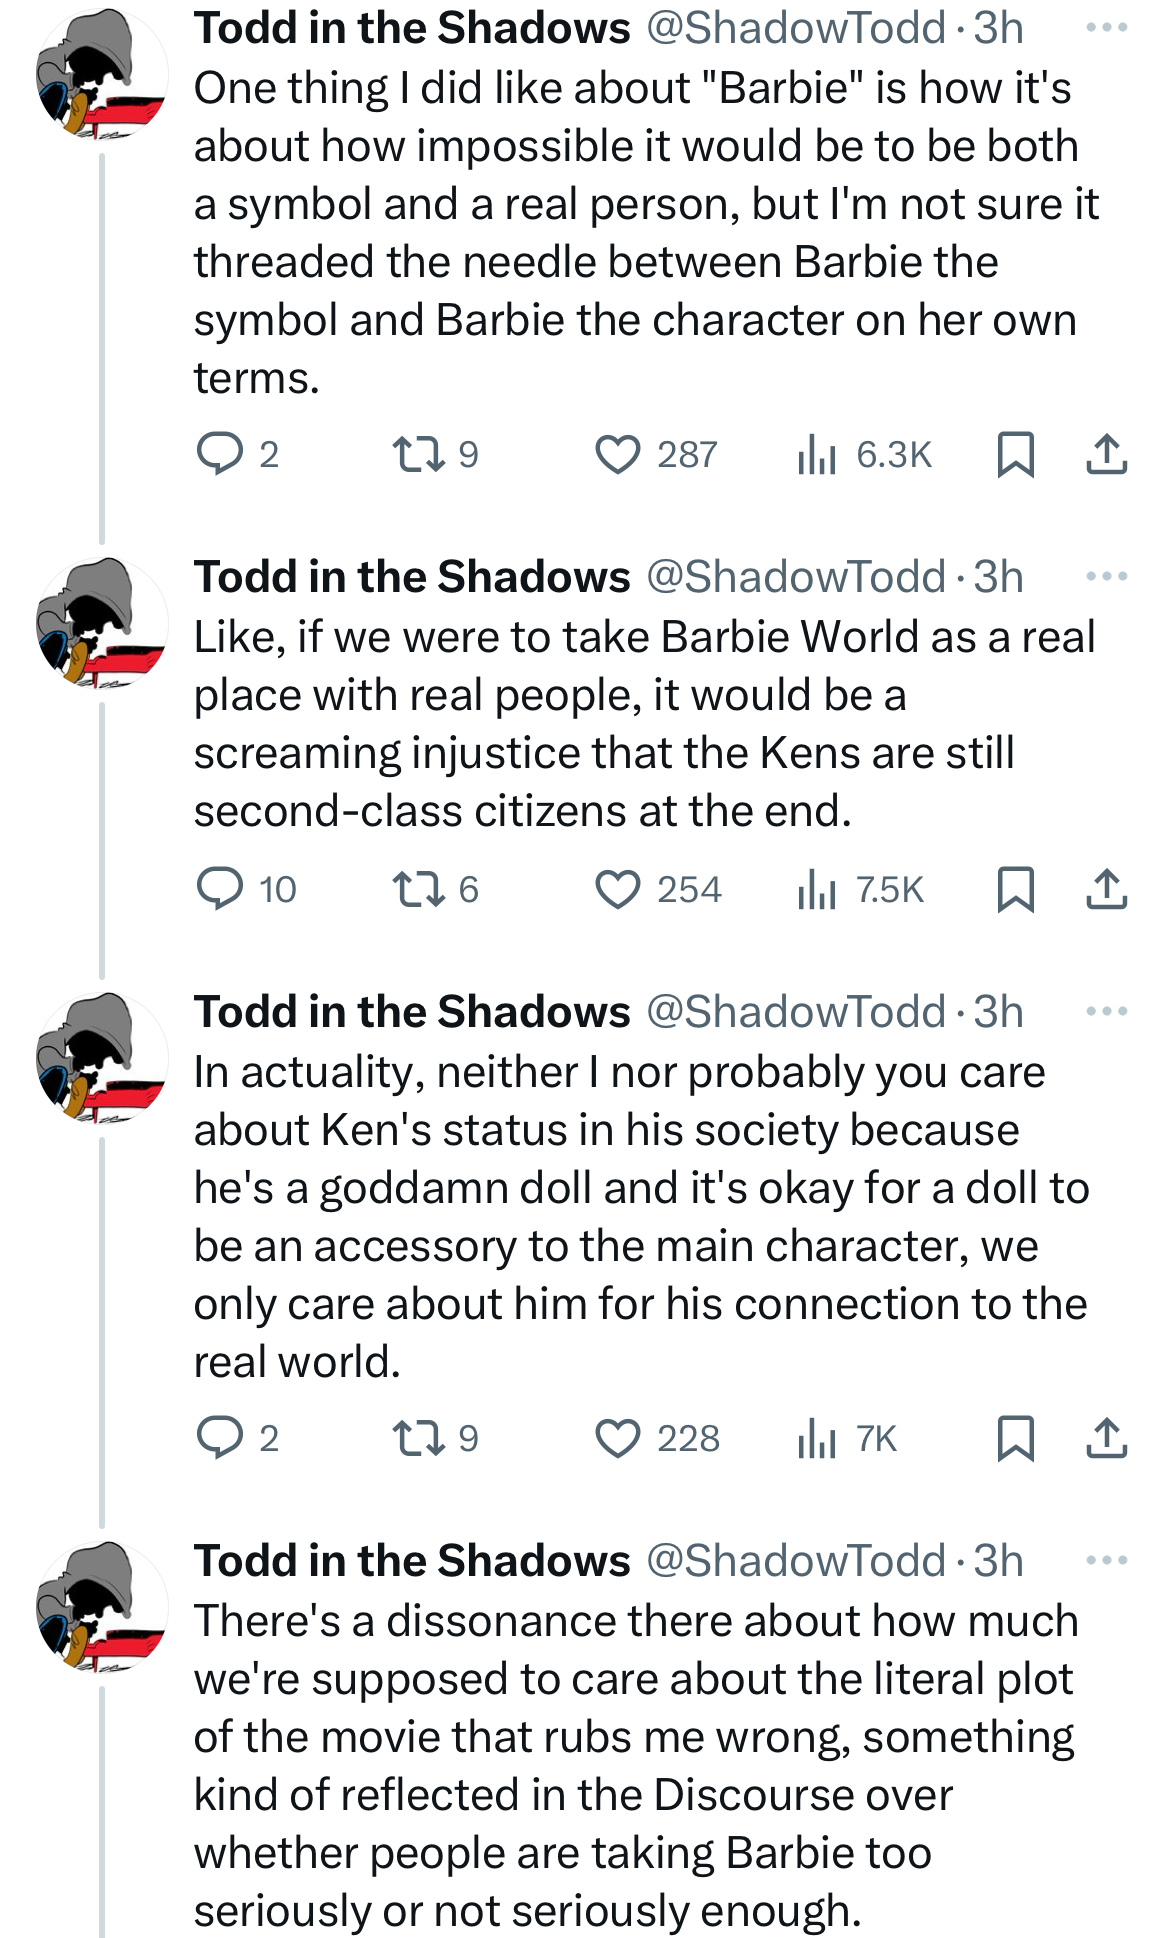Viewport: 1170px width, 1938px height.
Task: Bookmark the Barbie World tweet
Action: 1015,889
